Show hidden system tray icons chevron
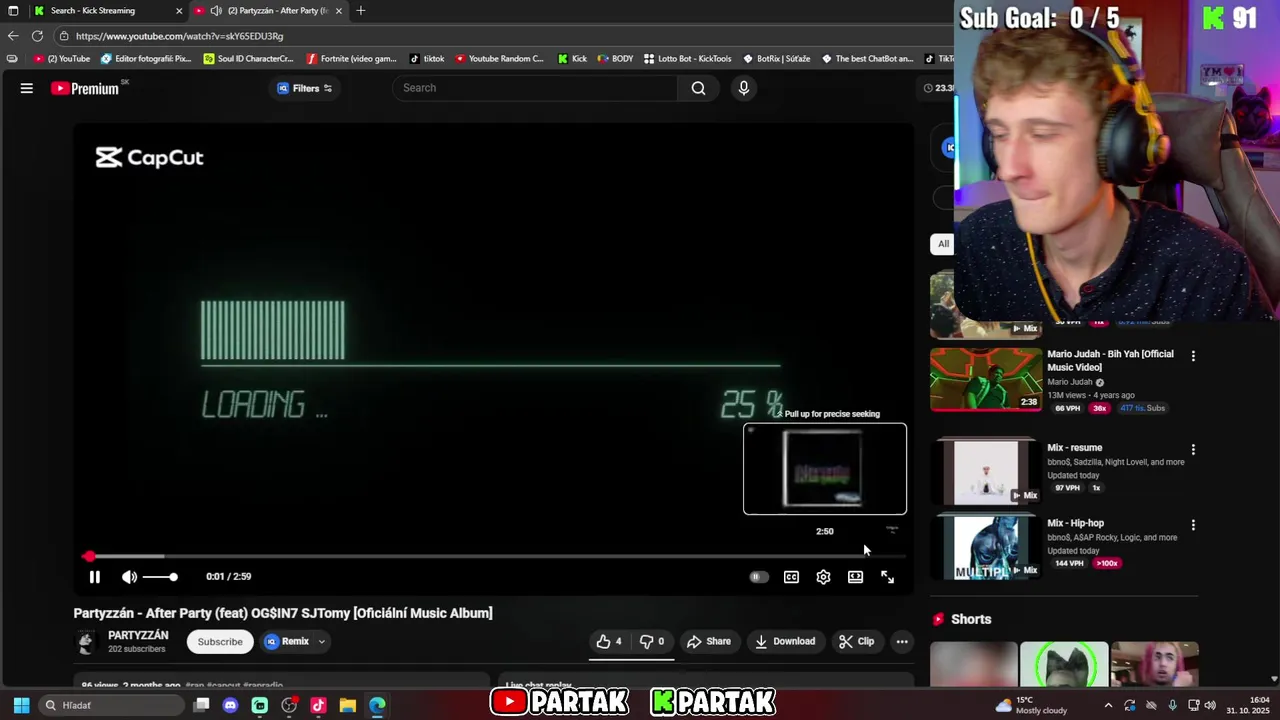Screen dimensions: 1280x720 pos(1108,705)
